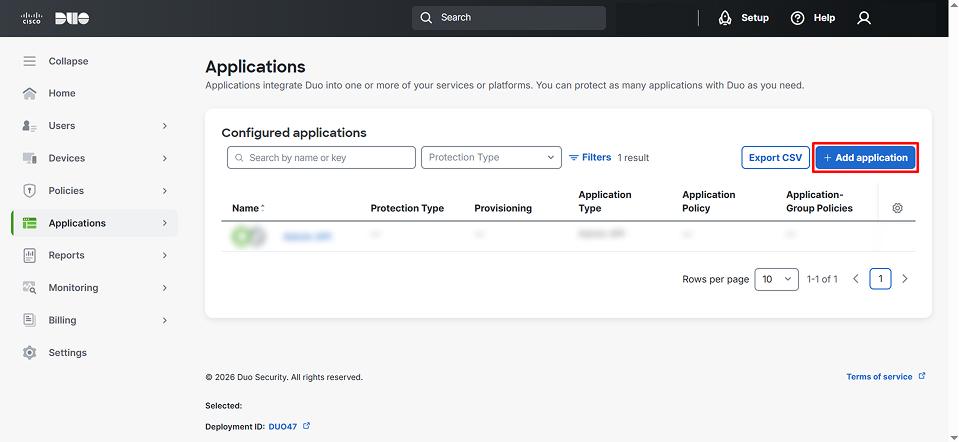Expand the Devices submenu chevron
This screenshot has height=442, width=959.
click(165, 158)
